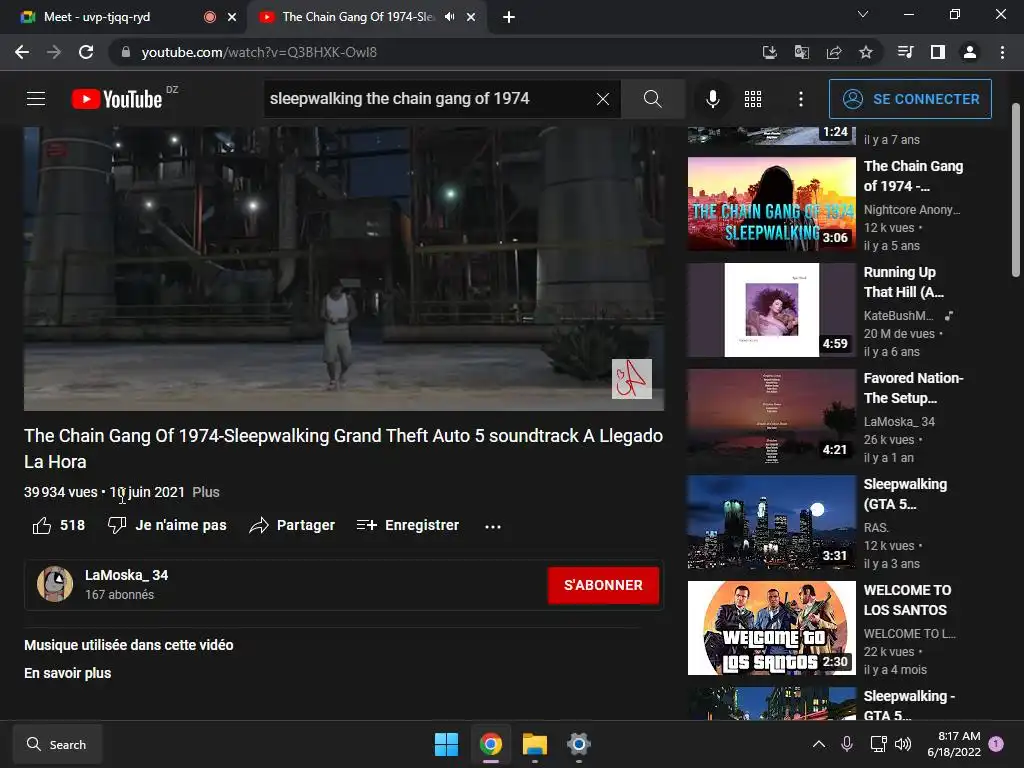The image size is (1024, 768).
Task: Click En savoir plus link
Action: 67,673
